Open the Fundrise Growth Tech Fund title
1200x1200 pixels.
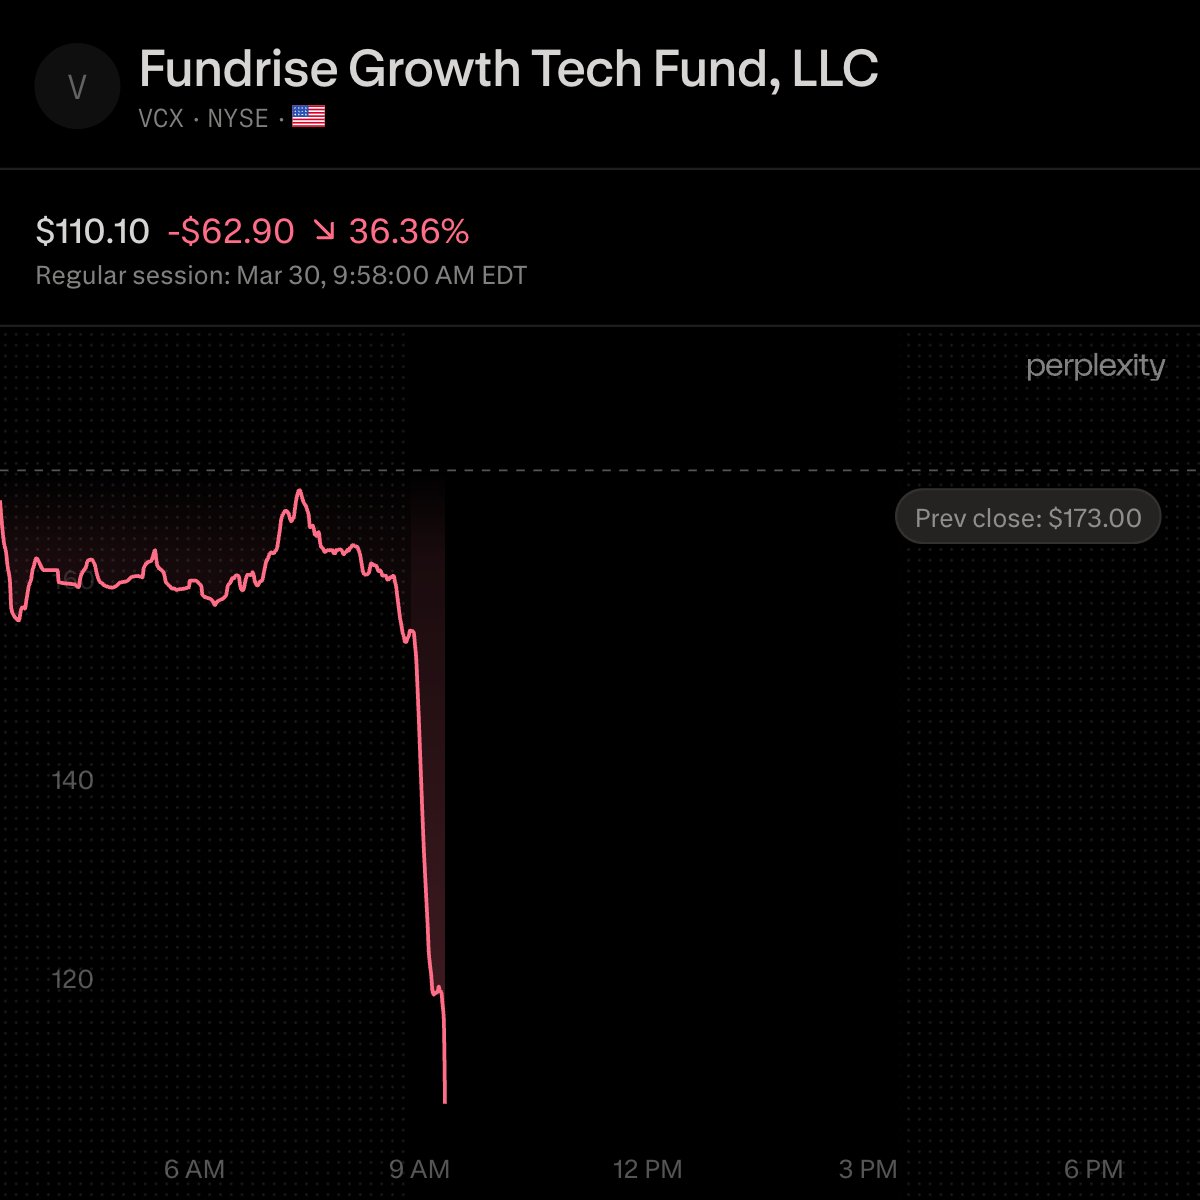508,69
